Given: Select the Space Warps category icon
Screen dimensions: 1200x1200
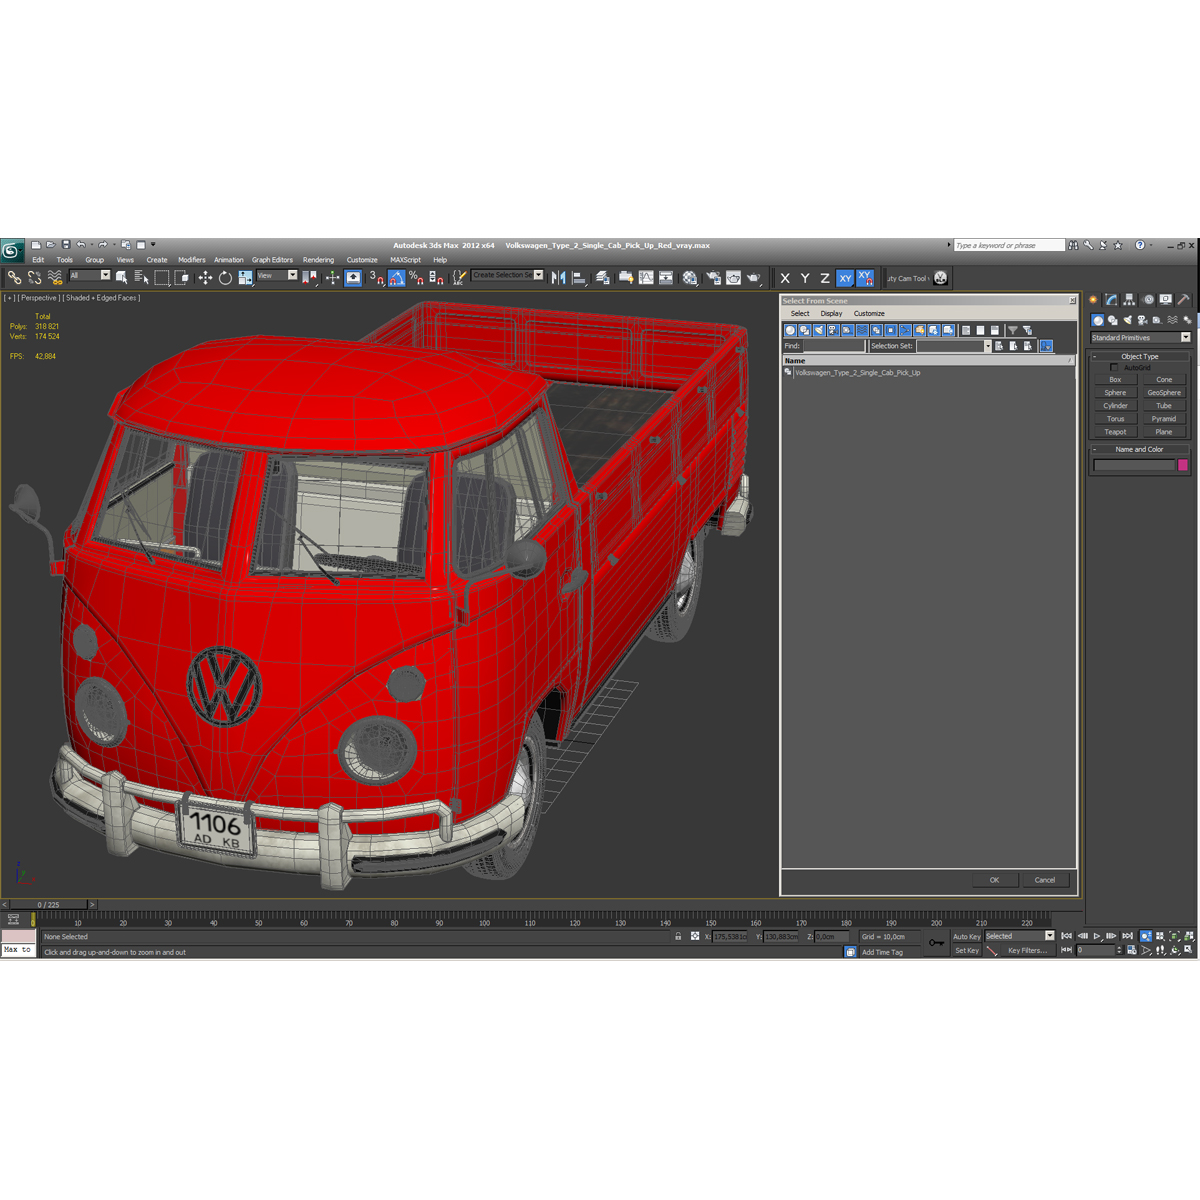Looking at the screenshot, I should 1173,320.
